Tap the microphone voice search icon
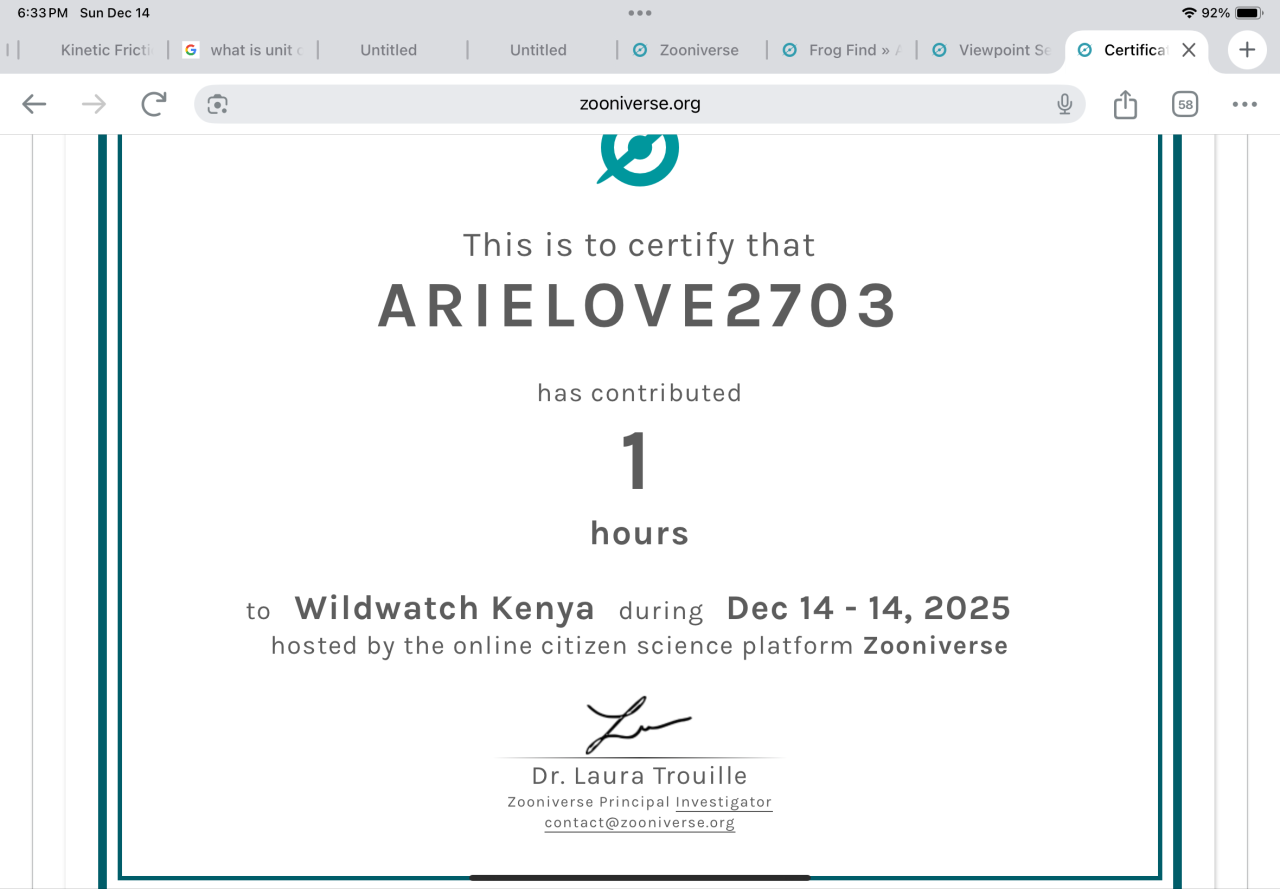This screenshot has width=1280, height=889. pyautogui.click(x=1065, y=104)
